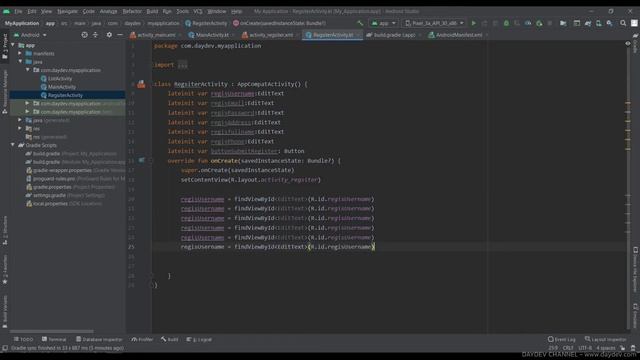This screenshot has height=360, width=640.
Task: Open the Project tool window sidebar button
Action: (x=4, y=46)
